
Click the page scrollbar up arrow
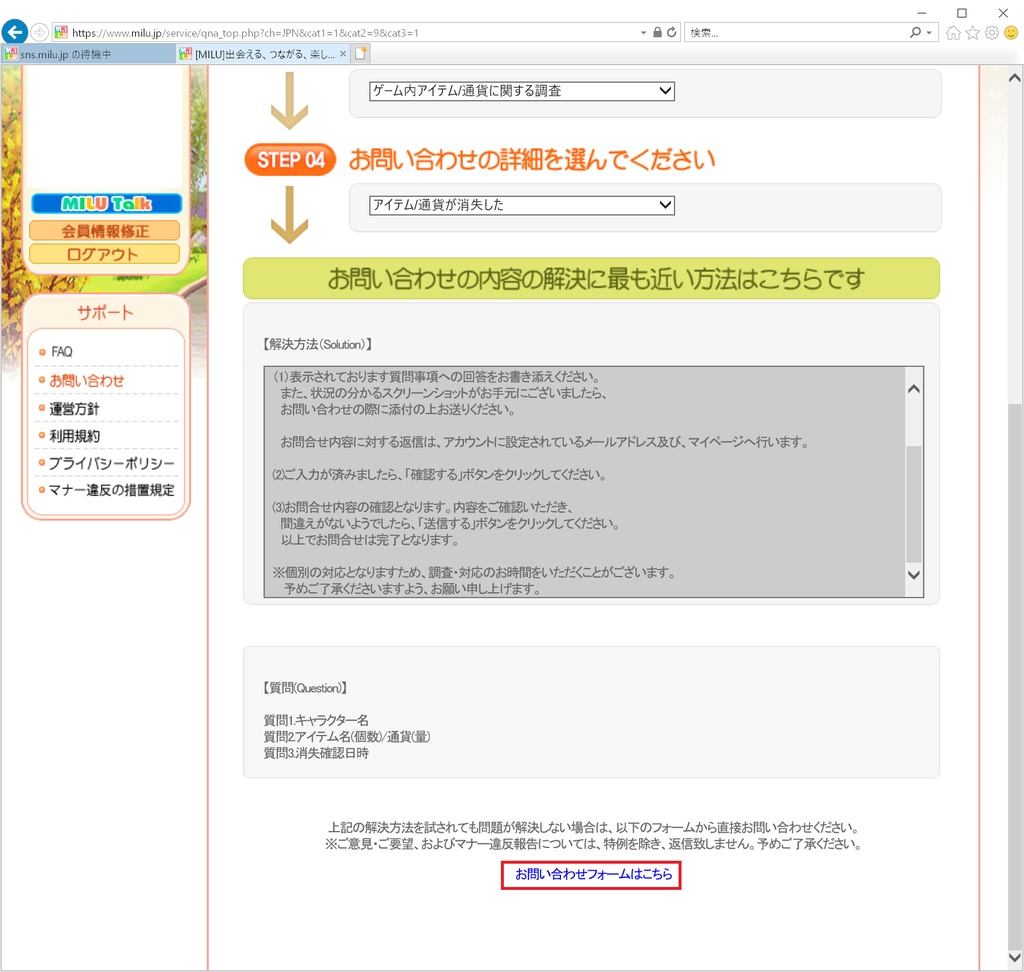[x=1015, y=78]
